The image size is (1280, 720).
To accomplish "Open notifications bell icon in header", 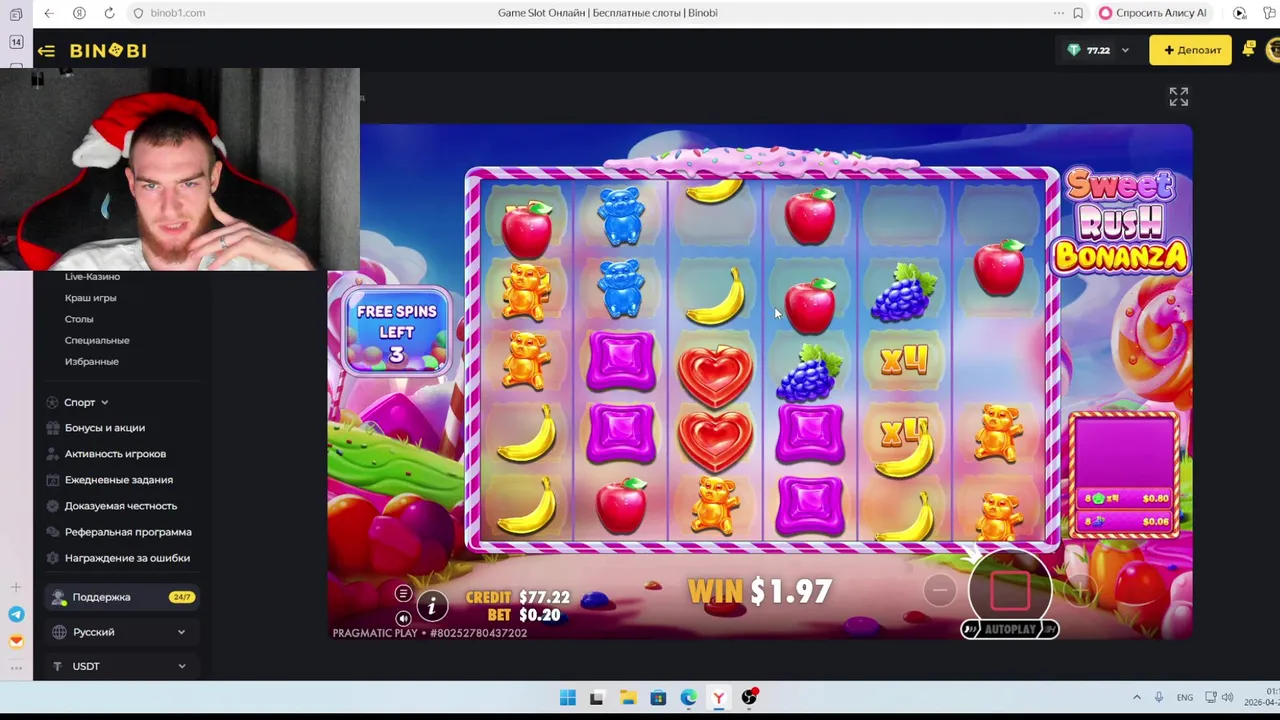I will 1248,49.
